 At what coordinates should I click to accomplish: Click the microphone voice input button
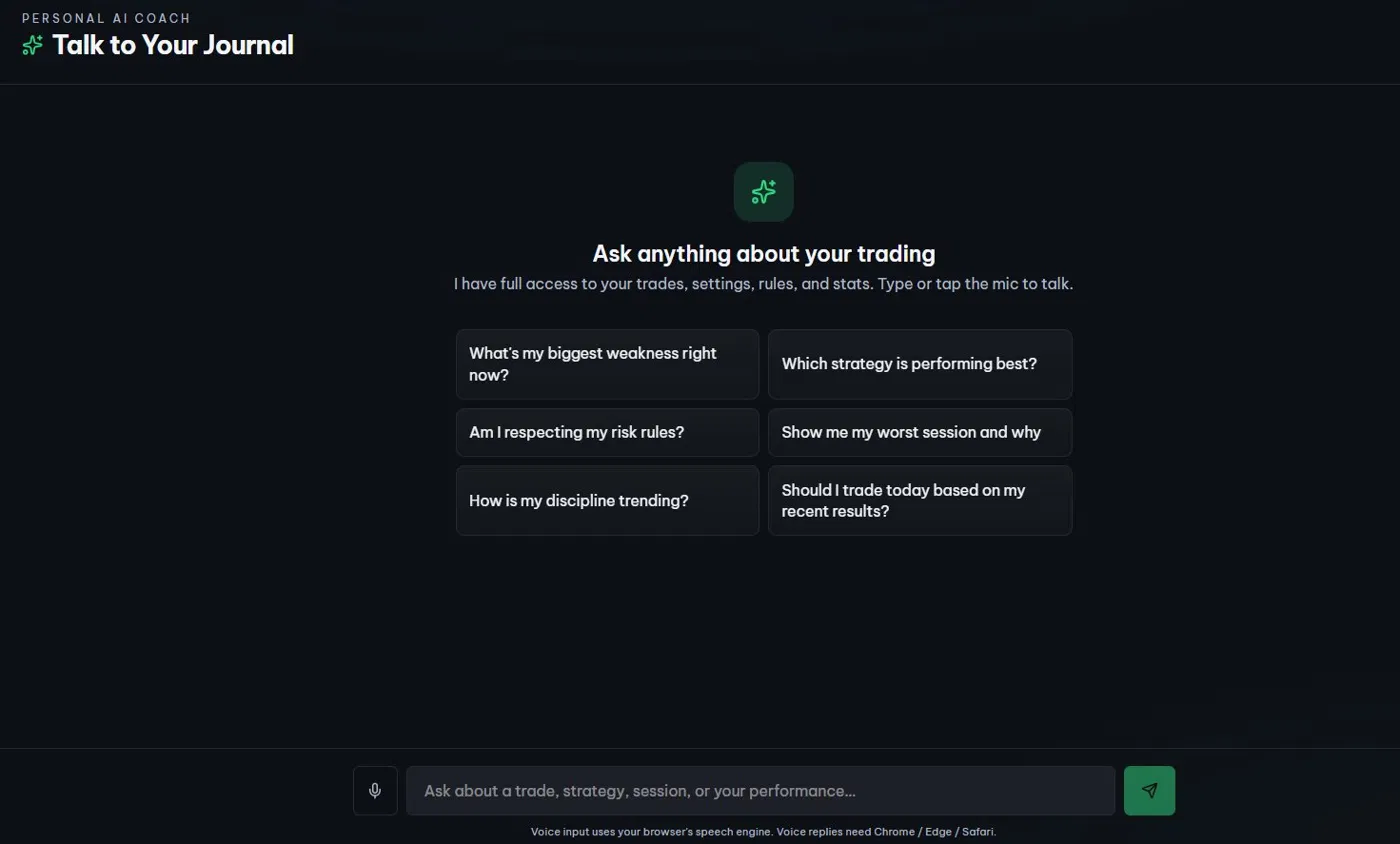coord(375,791)
